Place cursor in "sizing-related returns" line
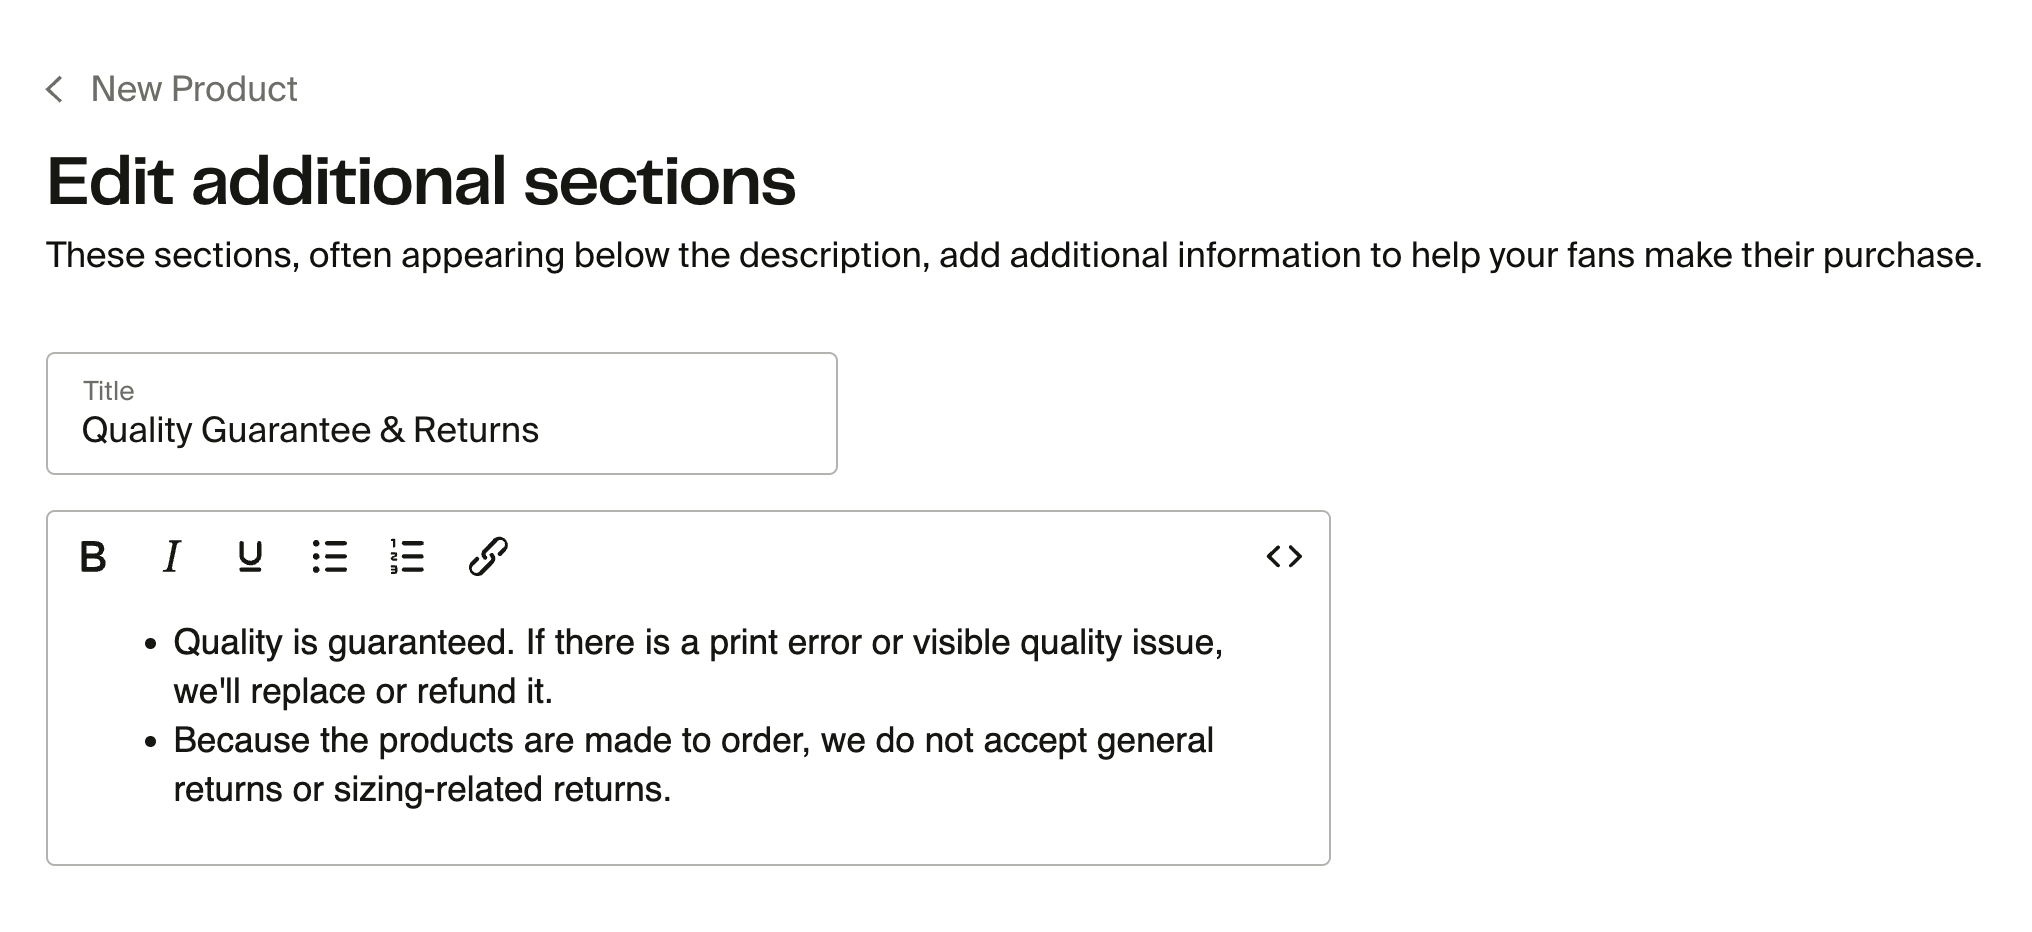 (x=421, y=789)
